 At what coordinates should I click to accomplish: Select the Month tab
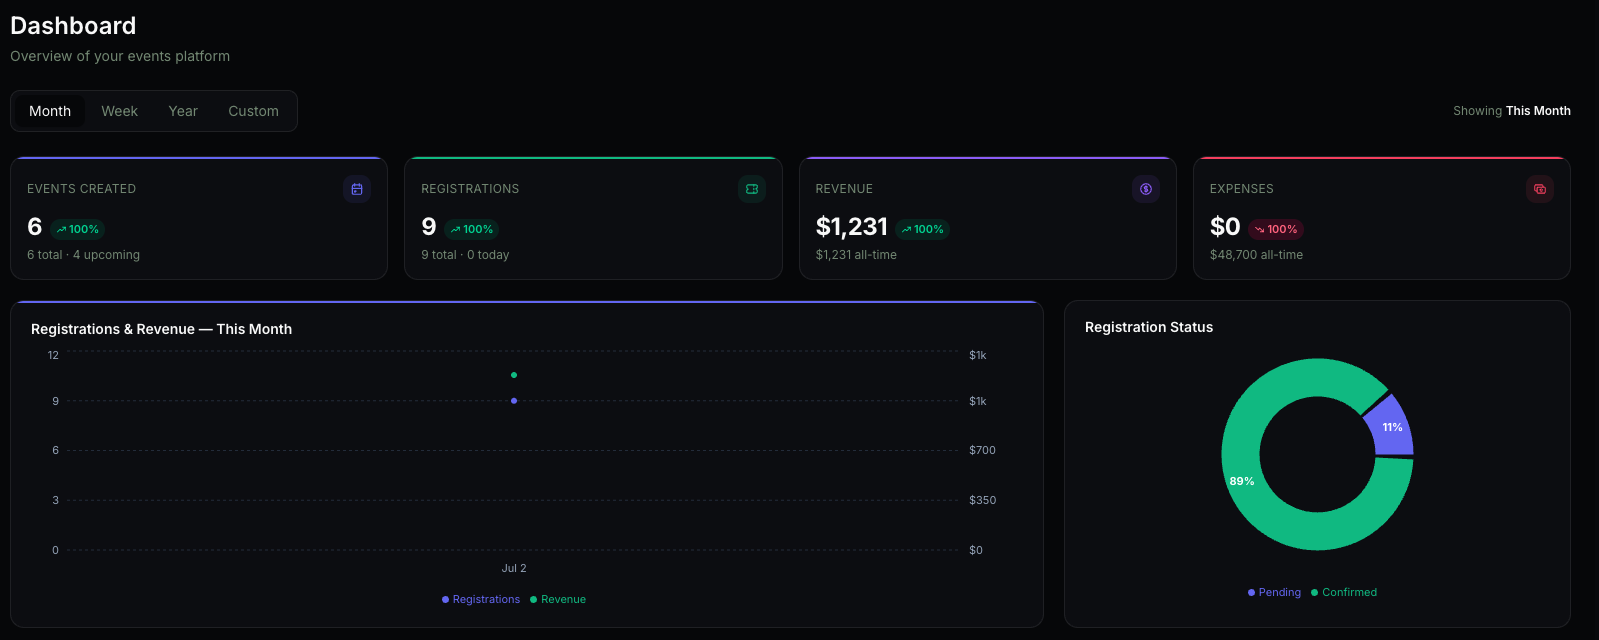pyautogui.click(x=50, y=111)
